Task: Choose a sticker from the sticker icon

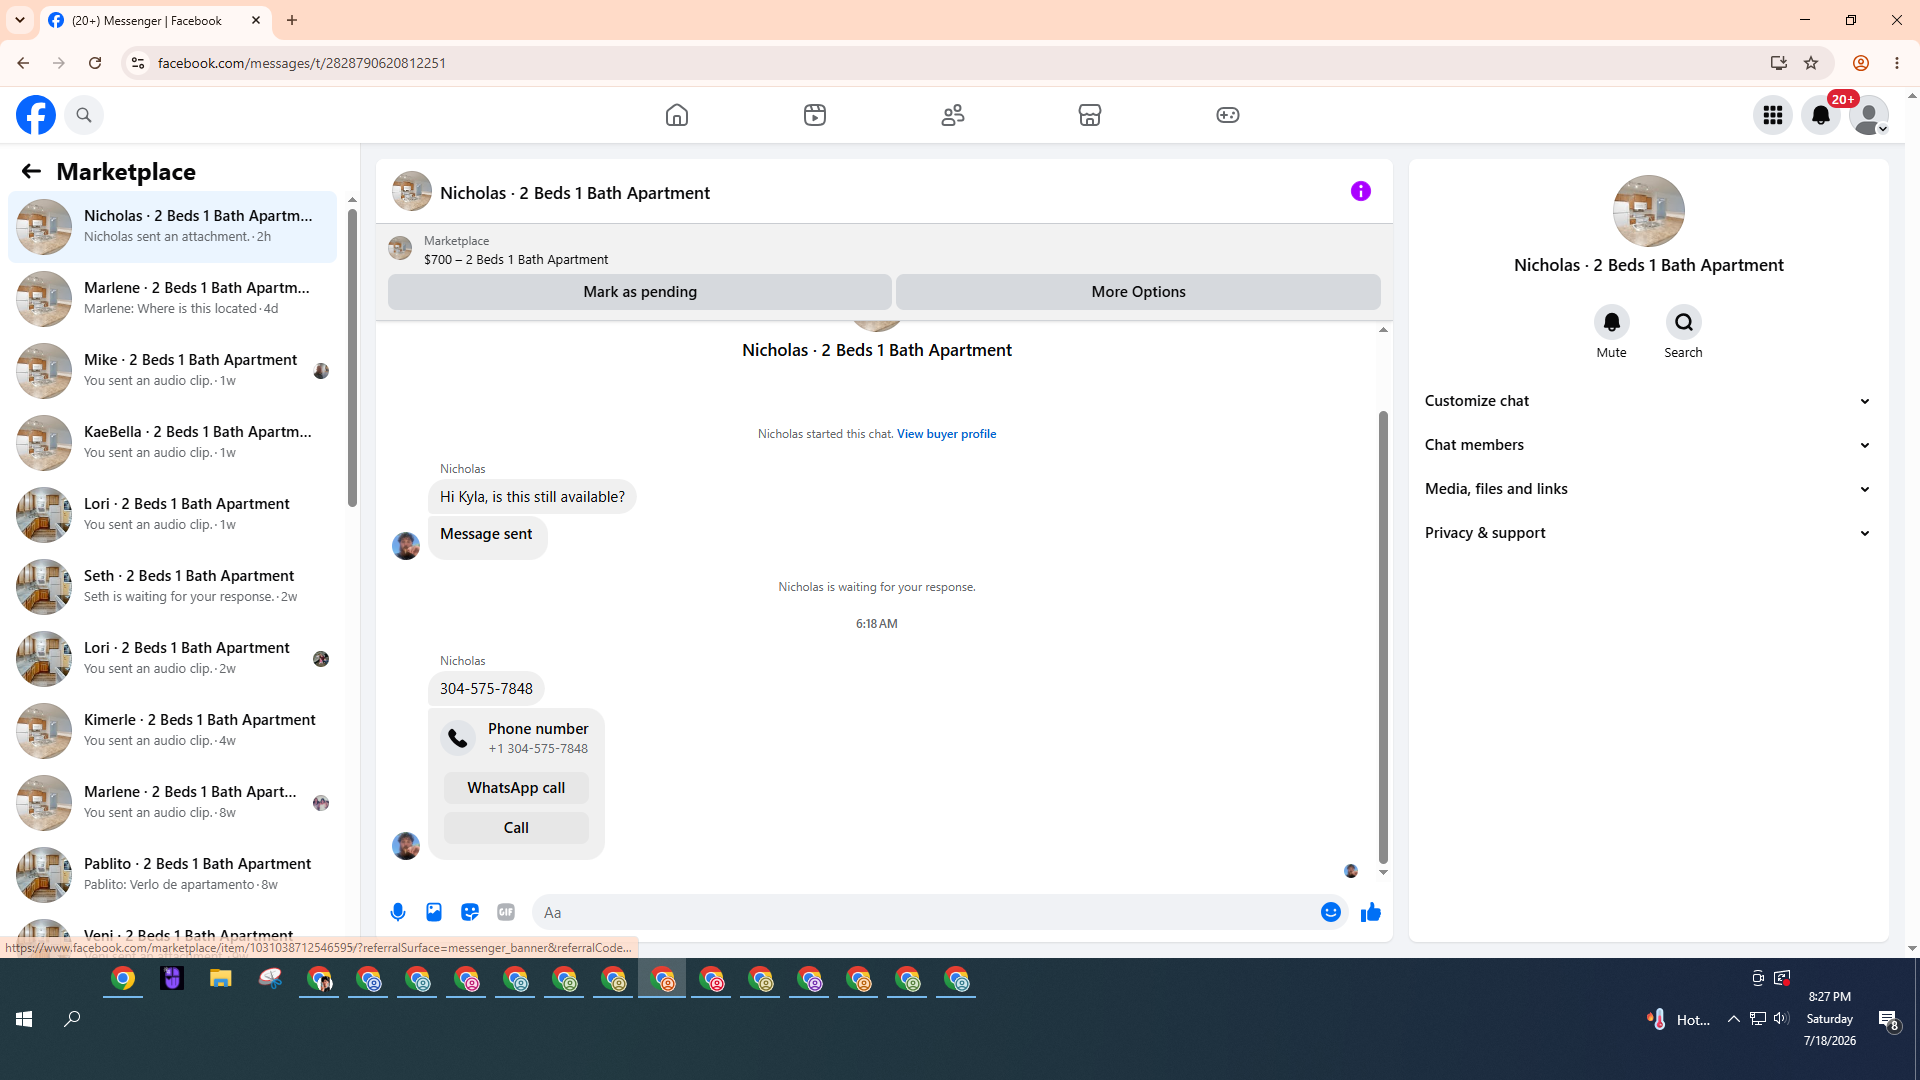Action: coord(470,912)
